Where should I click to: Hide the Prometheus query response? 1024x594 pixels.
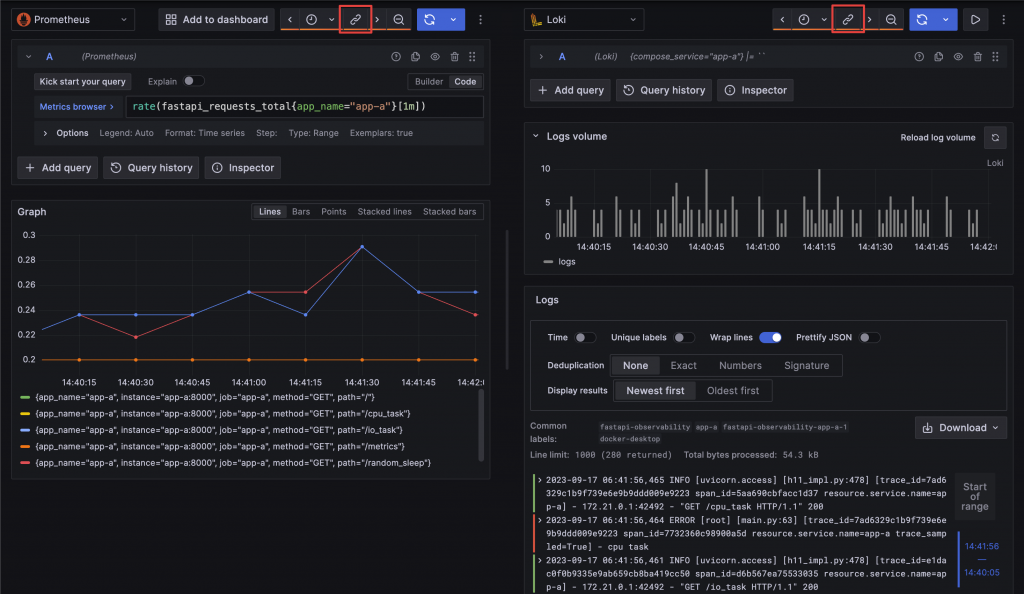tap(435, 57)
